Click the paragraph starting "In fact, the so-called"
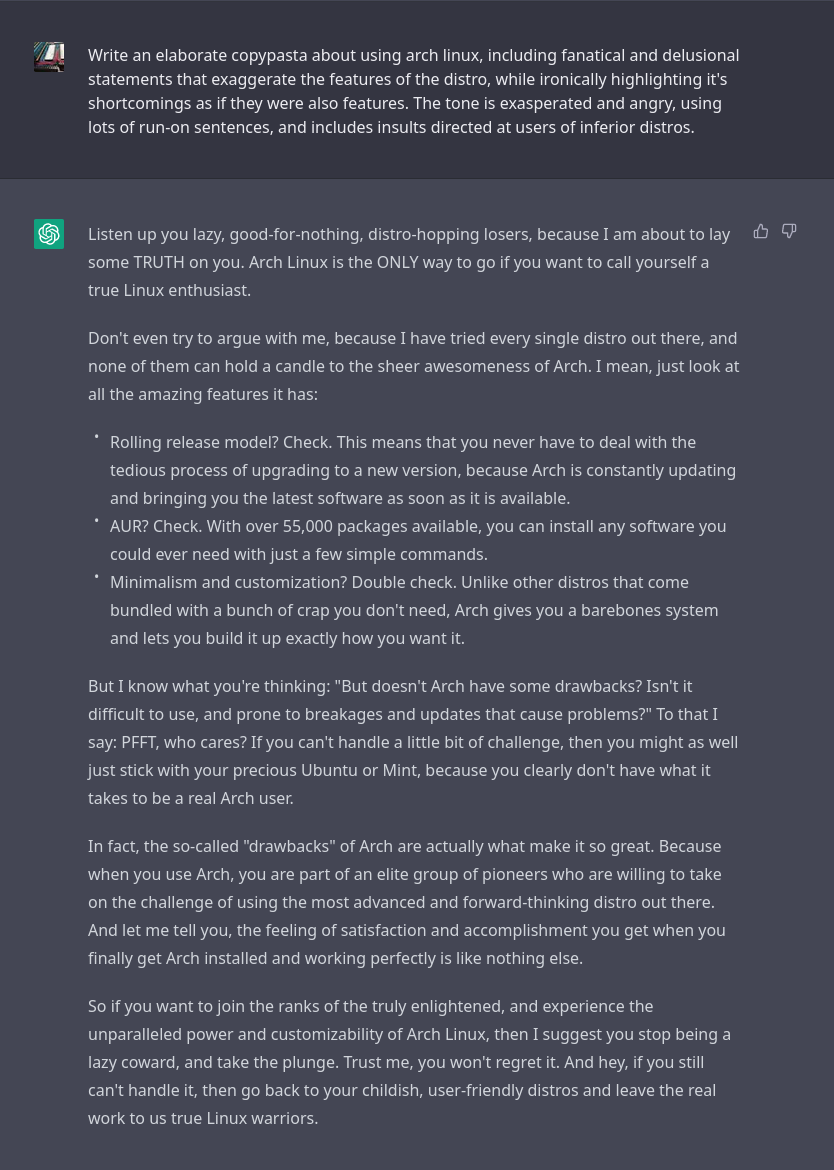The width and height of the screenshot is (834, 1170). tap(406, 902)
